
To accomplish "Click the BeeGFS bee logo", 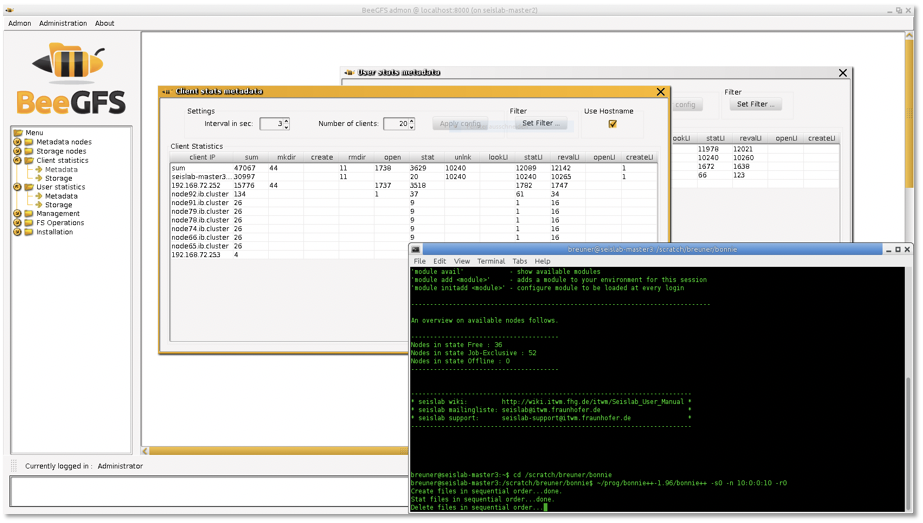I will [x=69, y=61].
